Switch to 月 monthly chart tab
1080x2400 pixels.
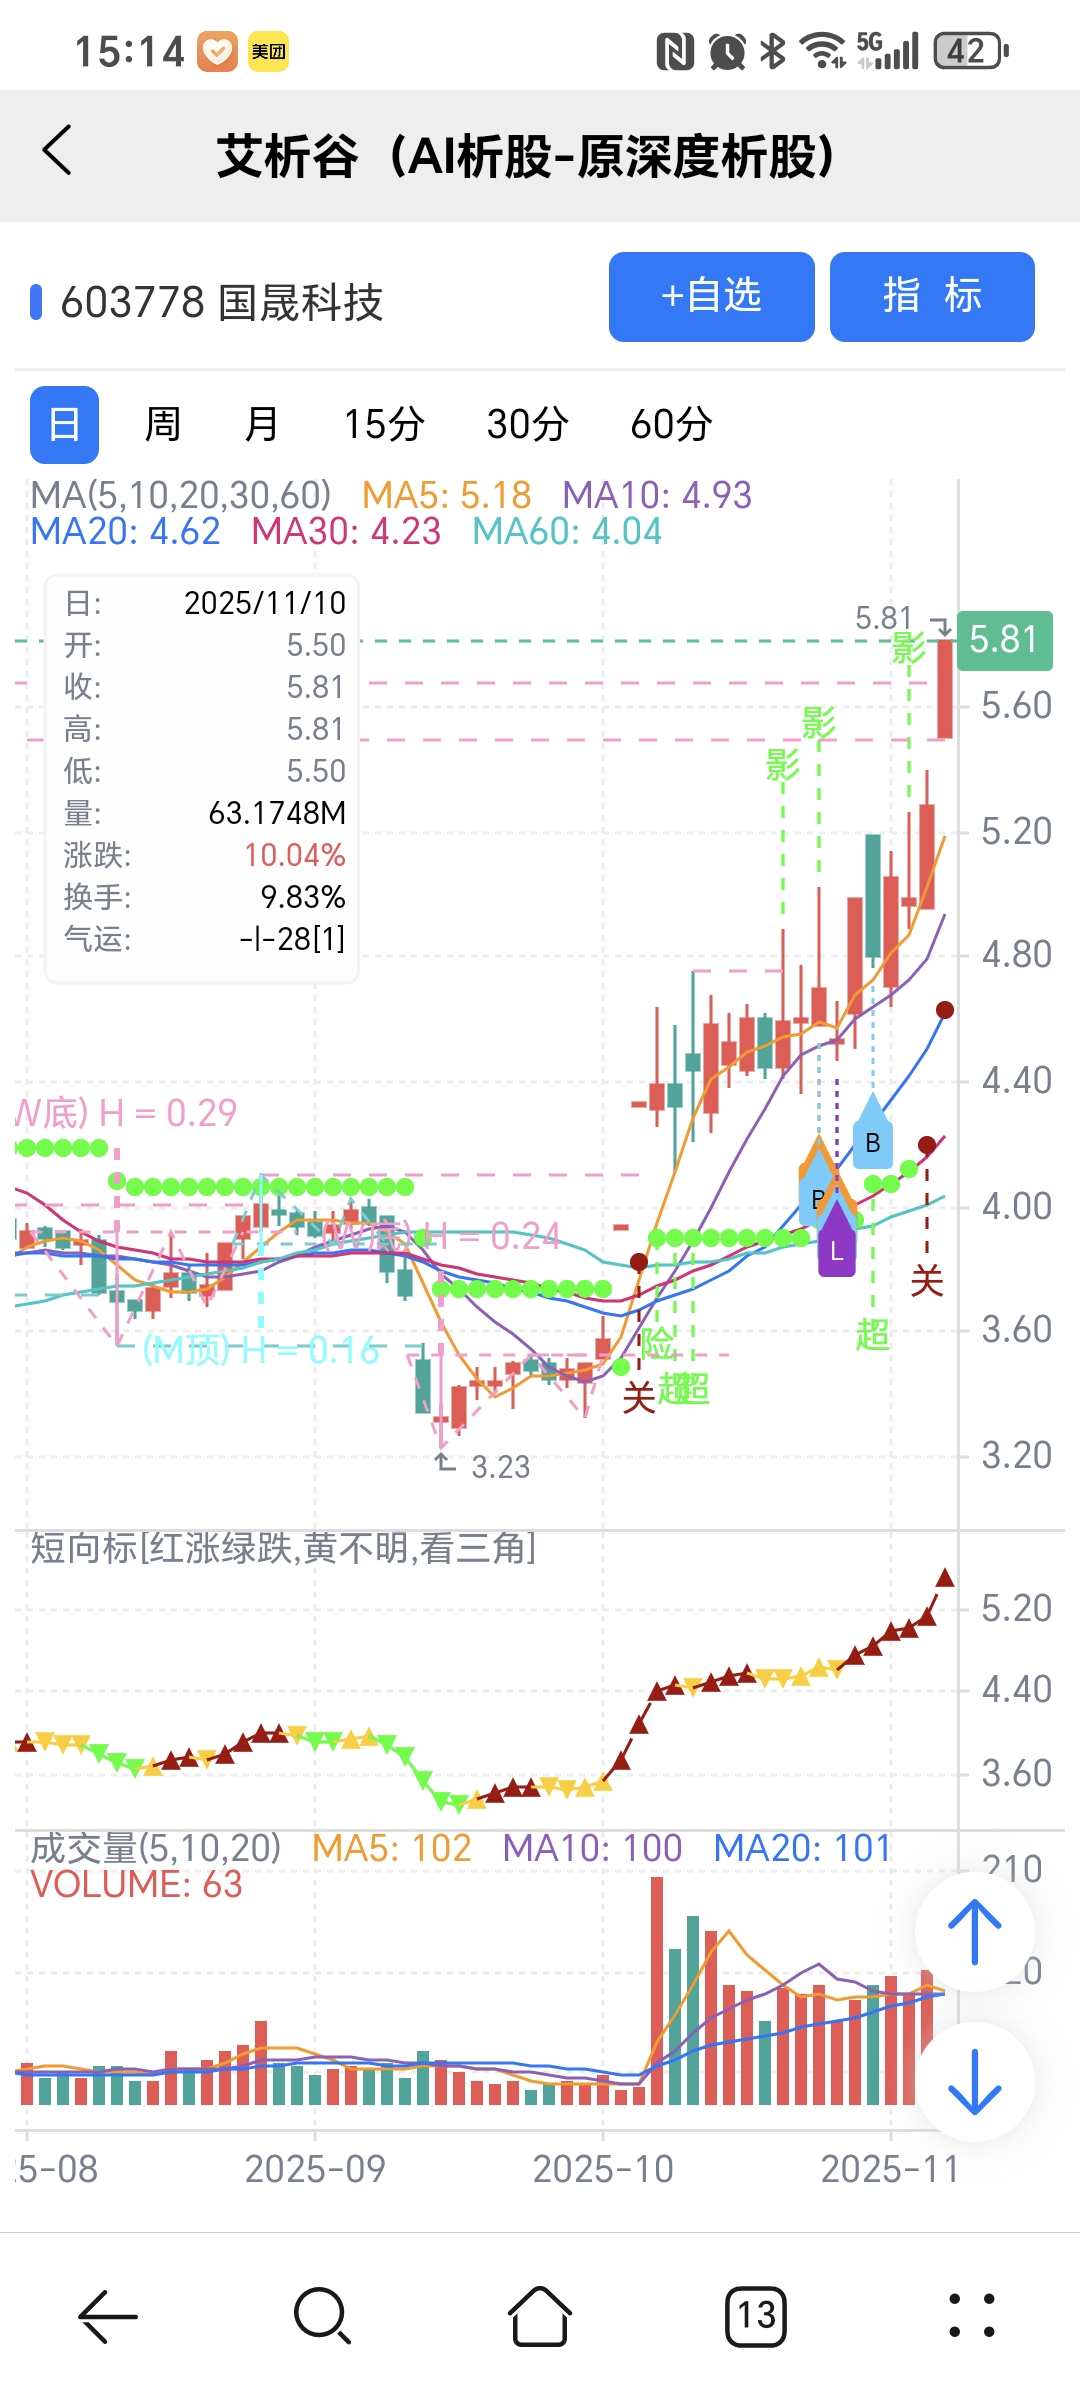[x=262, y=425]
